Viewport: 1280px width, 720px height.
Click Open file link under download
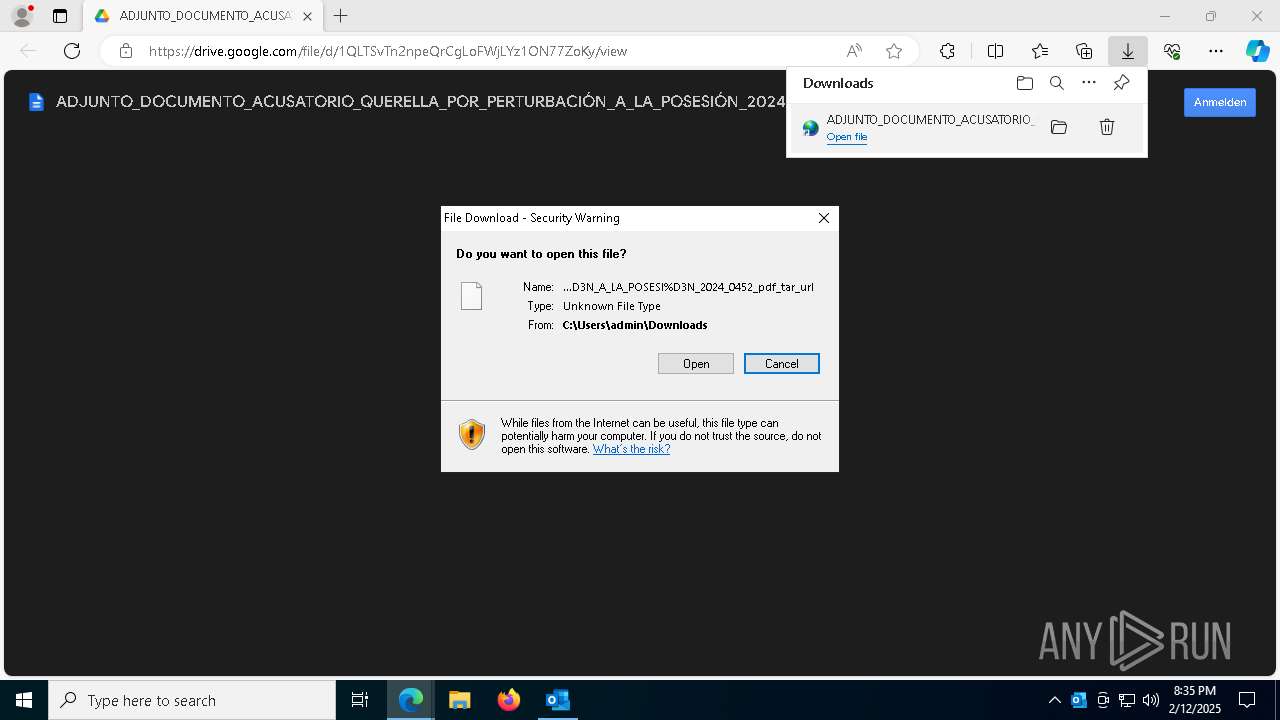coord(847,137)
